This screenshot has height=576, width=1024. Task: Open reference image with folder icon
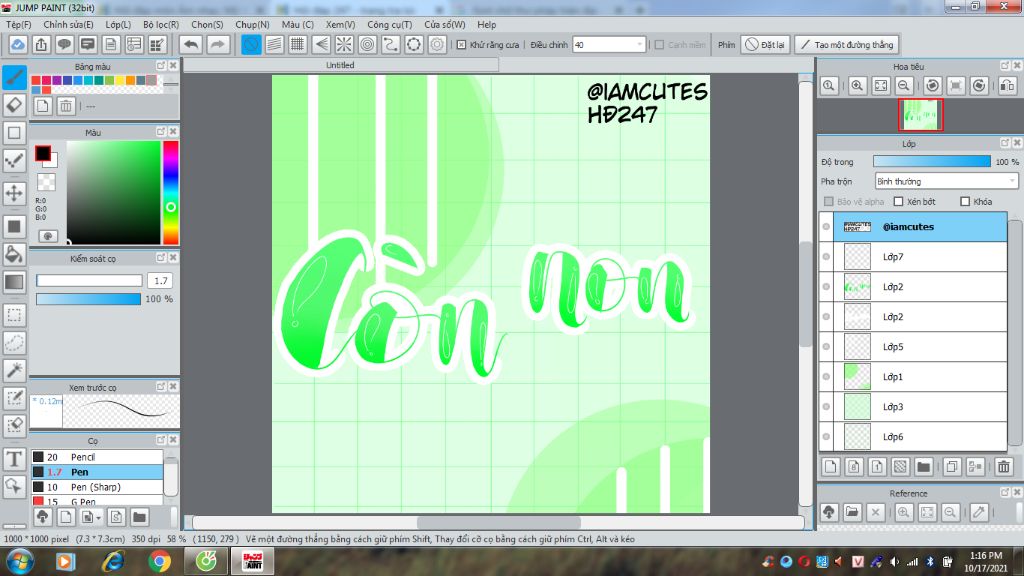pyautogui.click(x=852, y=512)
